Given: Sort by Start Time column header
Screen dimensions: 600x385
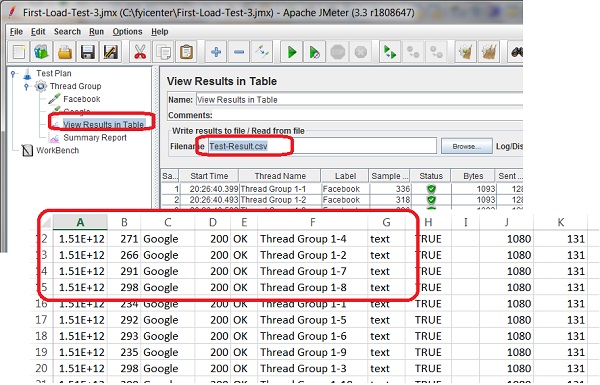Looking at the screenshot, I should click(x=209, y=176).
